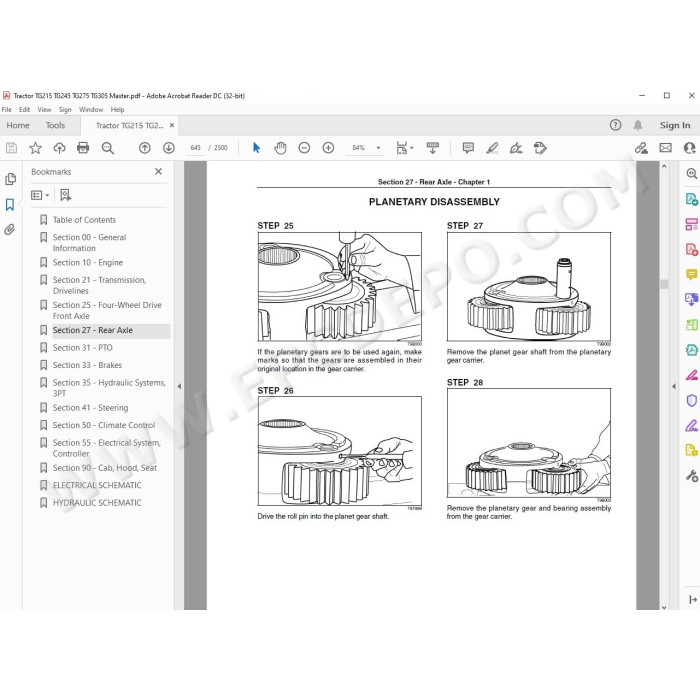Screen dimensions: 700x700
Task: Click the scrolling mode keyboard icon
Action: (x=433, y=148)
